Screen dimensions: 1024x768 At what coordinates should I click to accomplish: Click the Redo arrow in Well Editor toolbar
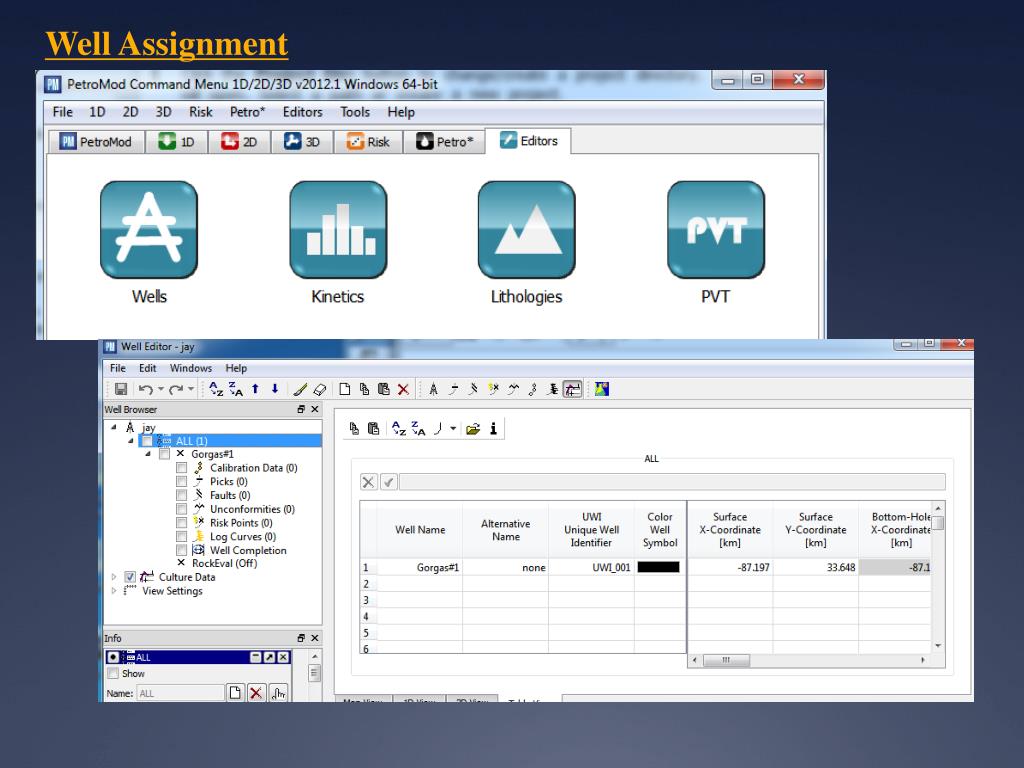[x=175, y=389]
